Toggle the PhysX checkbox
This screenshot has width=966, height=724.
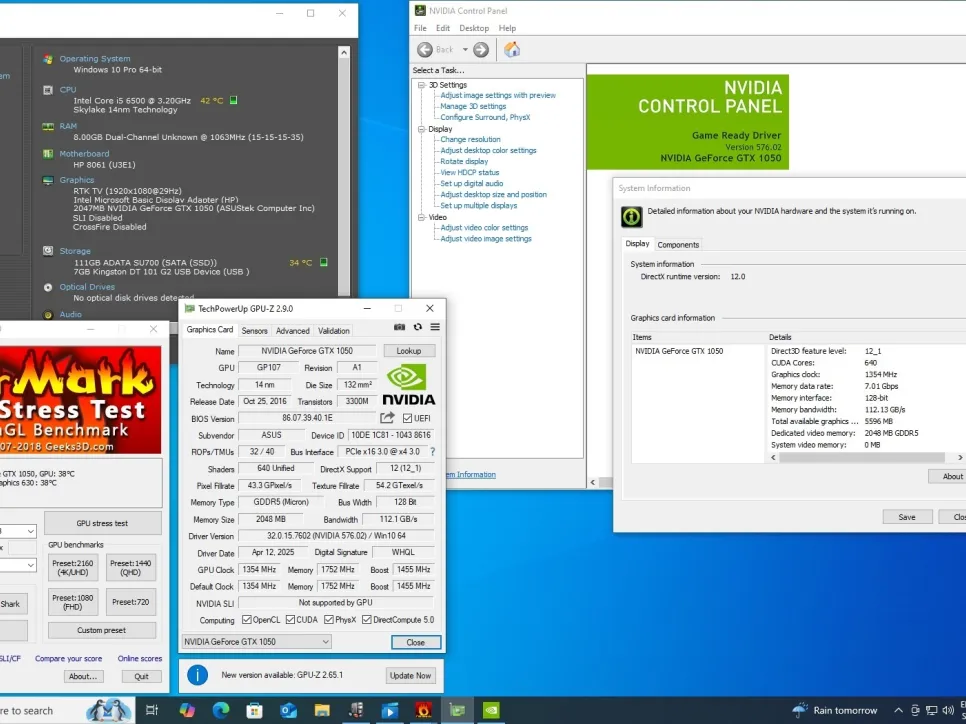pyautogui.click(x=328, y=619)
